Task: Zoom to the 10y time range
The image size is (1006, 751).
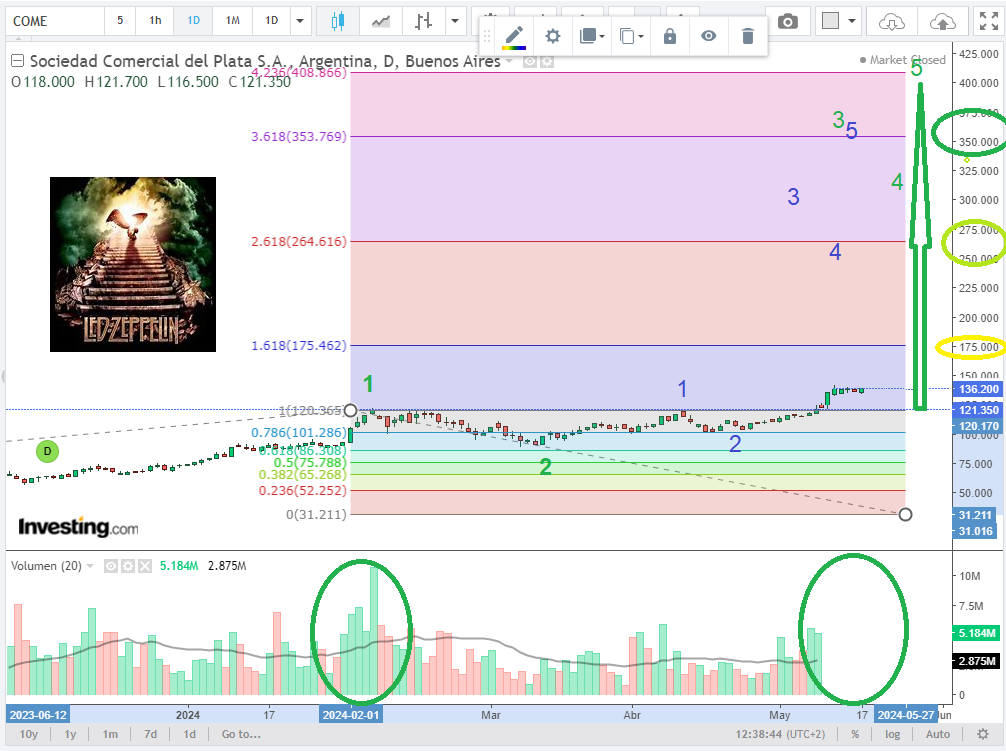Action: (x=28, y=734)
